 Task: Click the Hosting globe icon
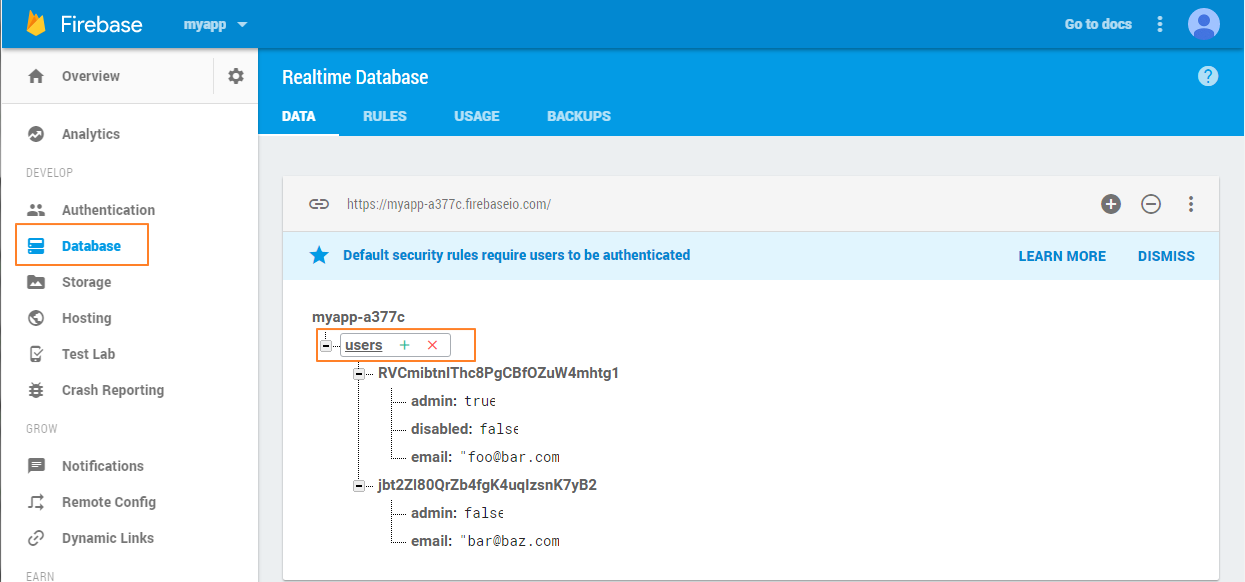coord(36,318)
